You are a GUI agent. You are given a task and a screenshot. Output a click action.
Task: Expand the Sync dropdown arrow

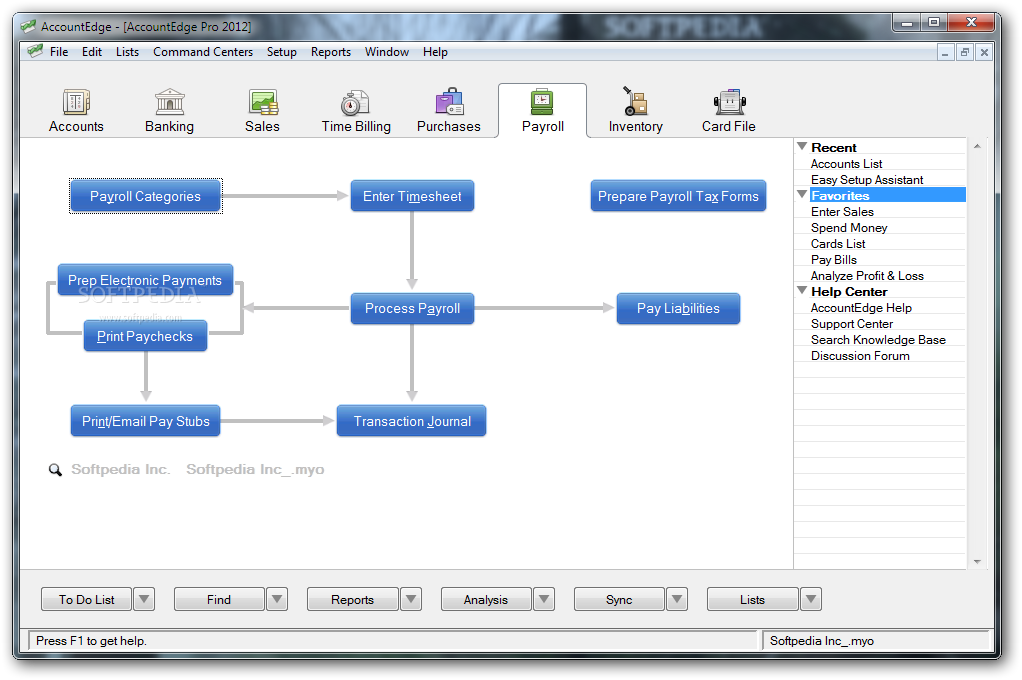point(677,599)
